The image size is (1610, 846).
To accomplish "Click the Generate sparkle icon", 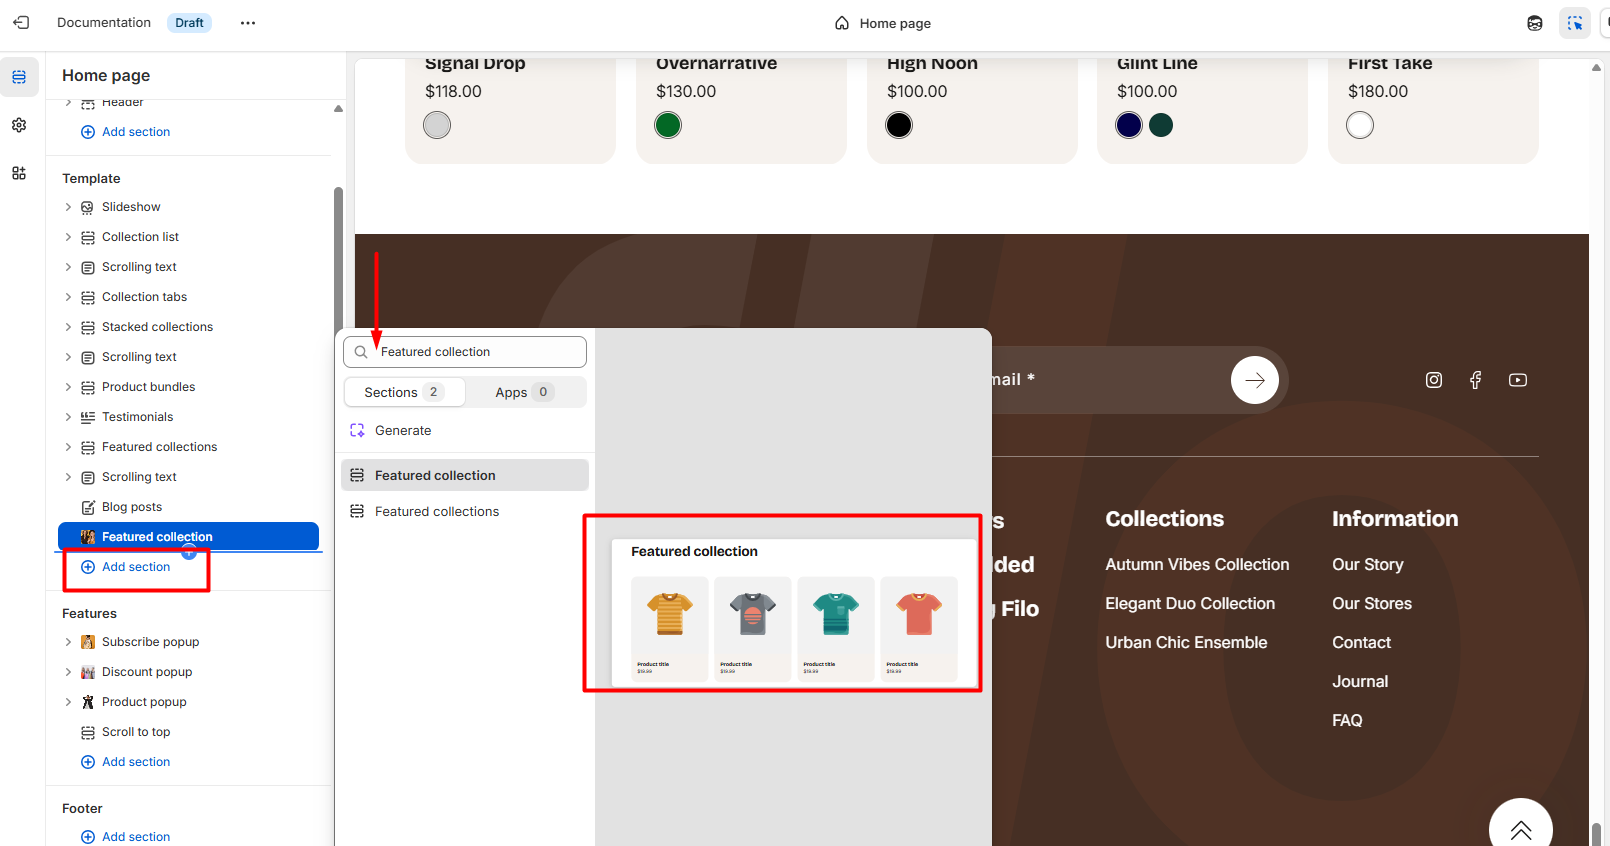I will click(x=357, y=431).
